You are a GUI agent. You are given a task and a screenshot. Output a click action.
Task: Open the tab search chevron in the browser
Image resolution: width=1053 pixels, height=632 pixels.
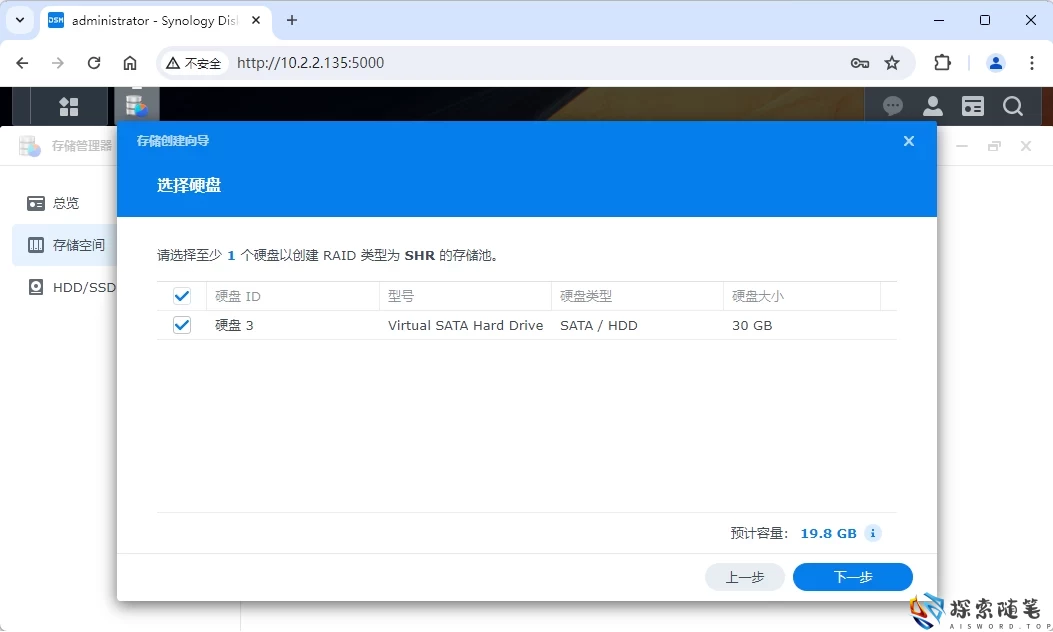coord(19,20)
